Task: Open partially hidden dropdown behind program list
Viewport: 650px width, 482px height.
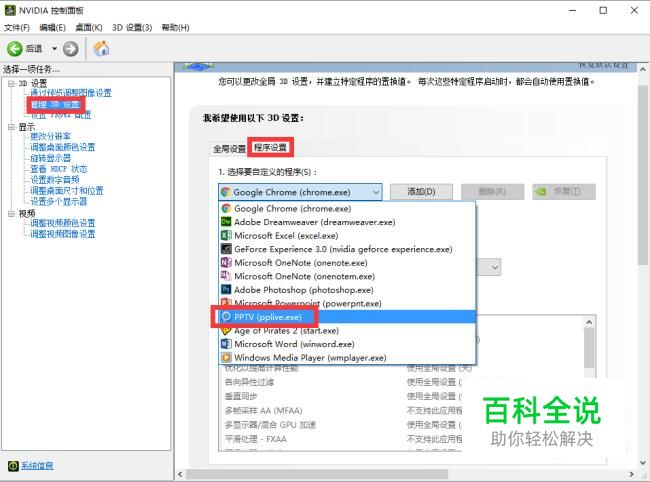Action: [494, 267]
